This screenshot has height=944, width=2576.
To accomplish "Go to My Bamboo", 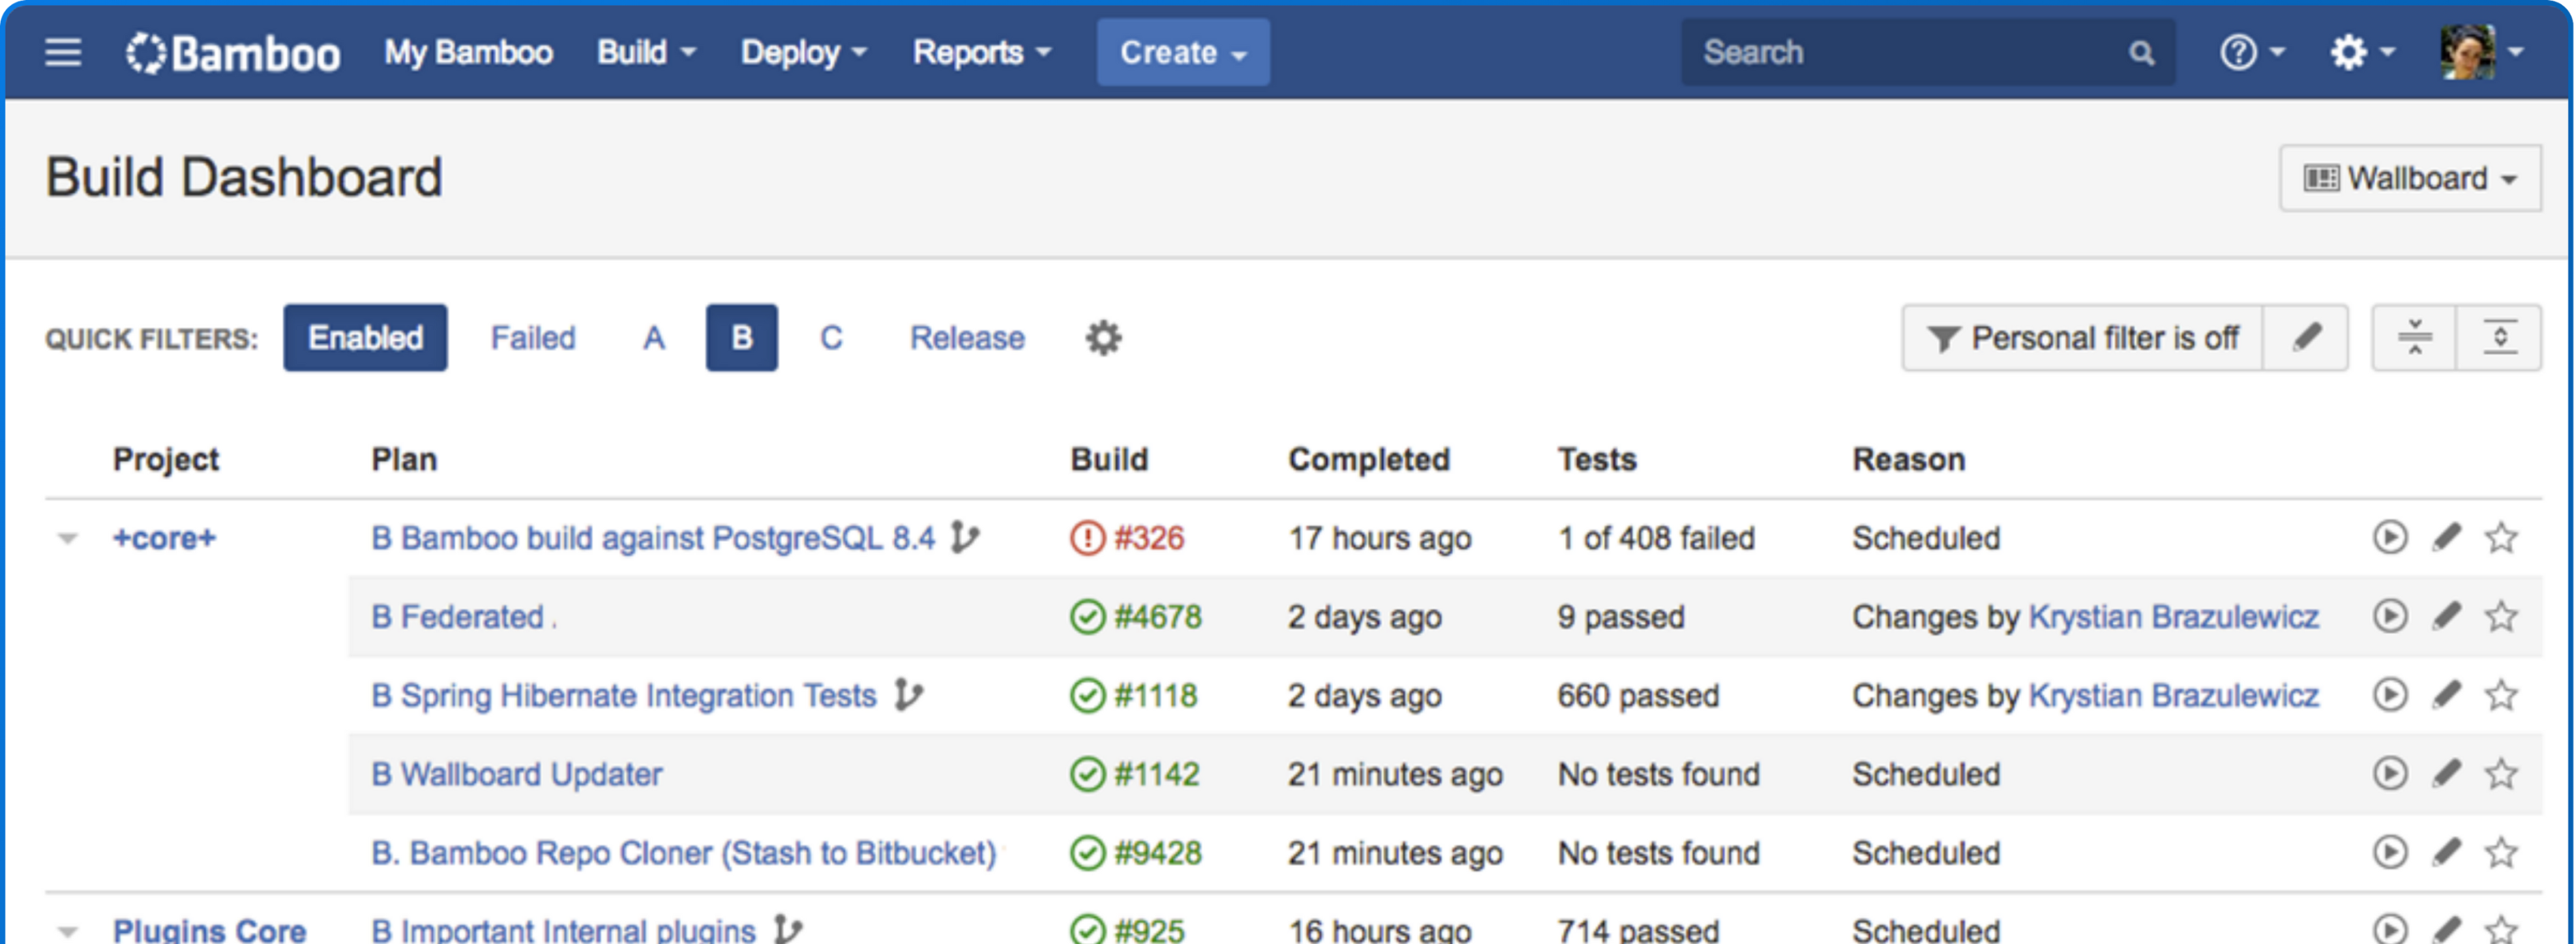I will 468,52.
